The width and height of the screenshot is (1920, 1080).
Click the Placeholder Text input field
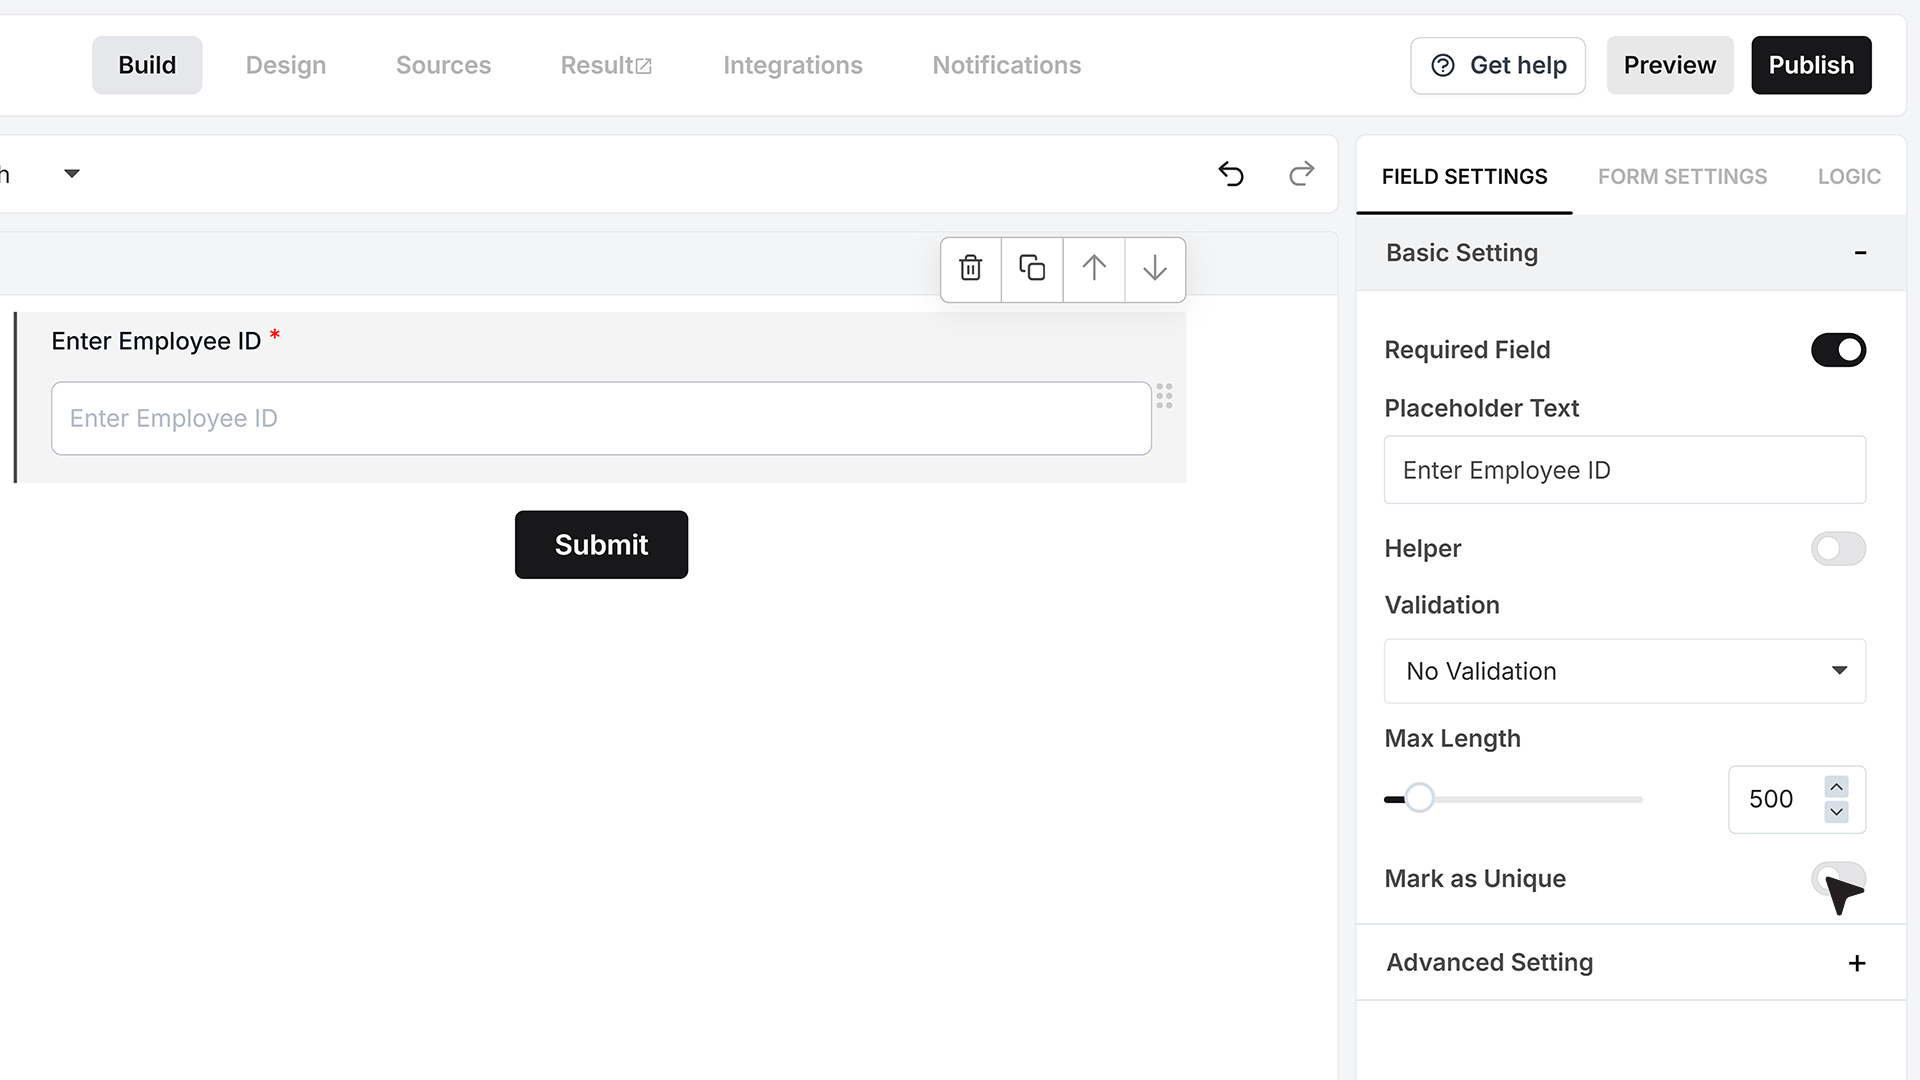coord(1625,470)
